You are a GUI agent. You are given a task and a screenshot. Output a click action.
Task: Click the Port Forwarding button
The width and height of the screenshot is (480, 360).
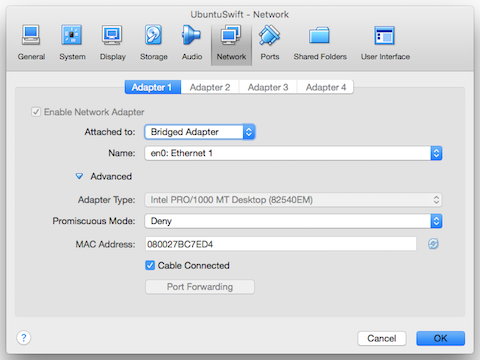[x=200, y=287]
